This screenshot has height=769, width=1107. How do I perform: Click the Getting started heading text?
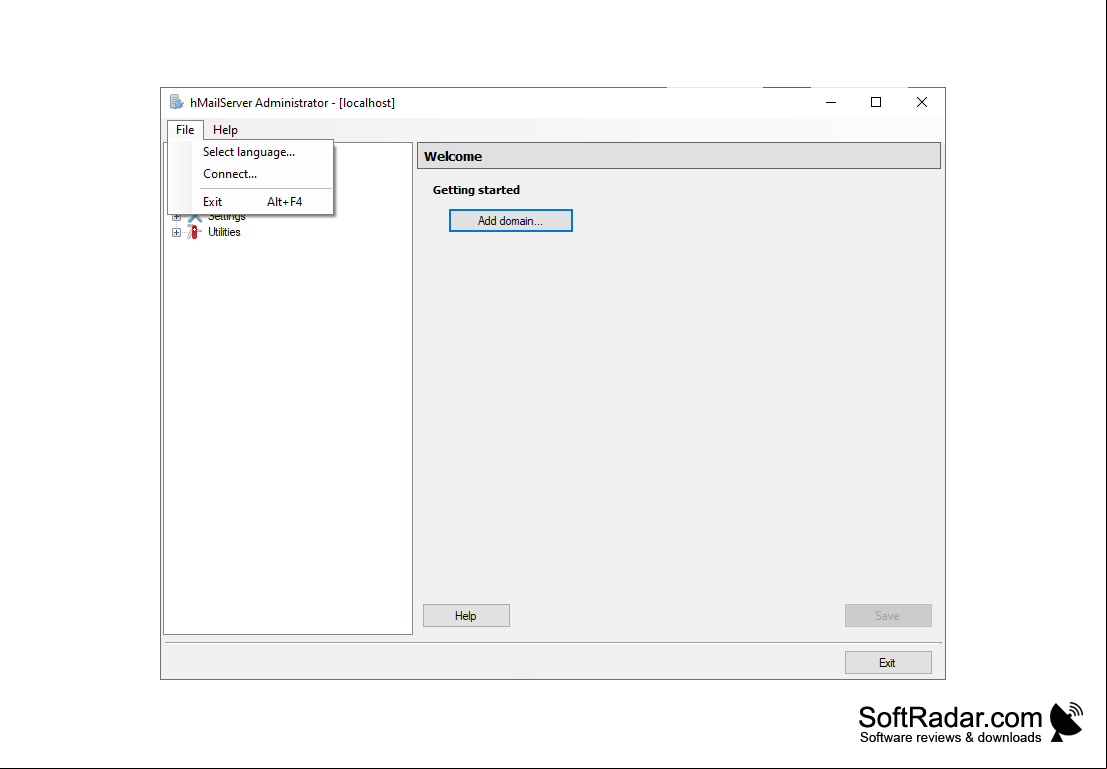[477, 190]
